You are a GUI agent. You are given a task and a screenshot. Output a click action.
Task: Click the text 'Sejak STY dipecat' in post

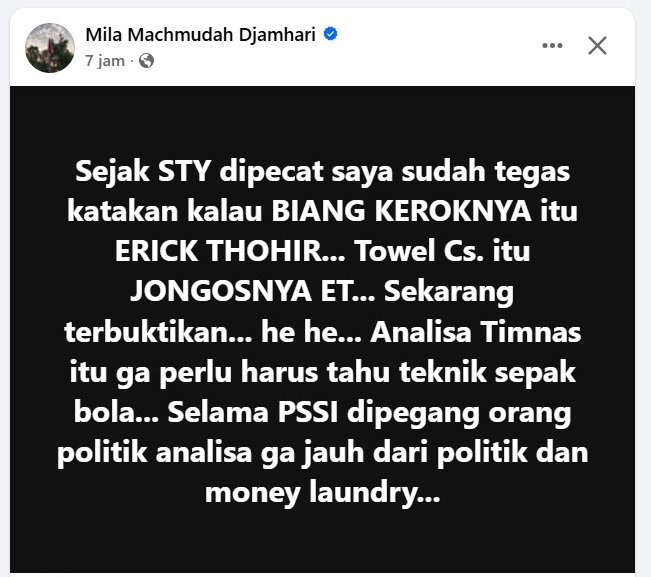coord(199,171)
